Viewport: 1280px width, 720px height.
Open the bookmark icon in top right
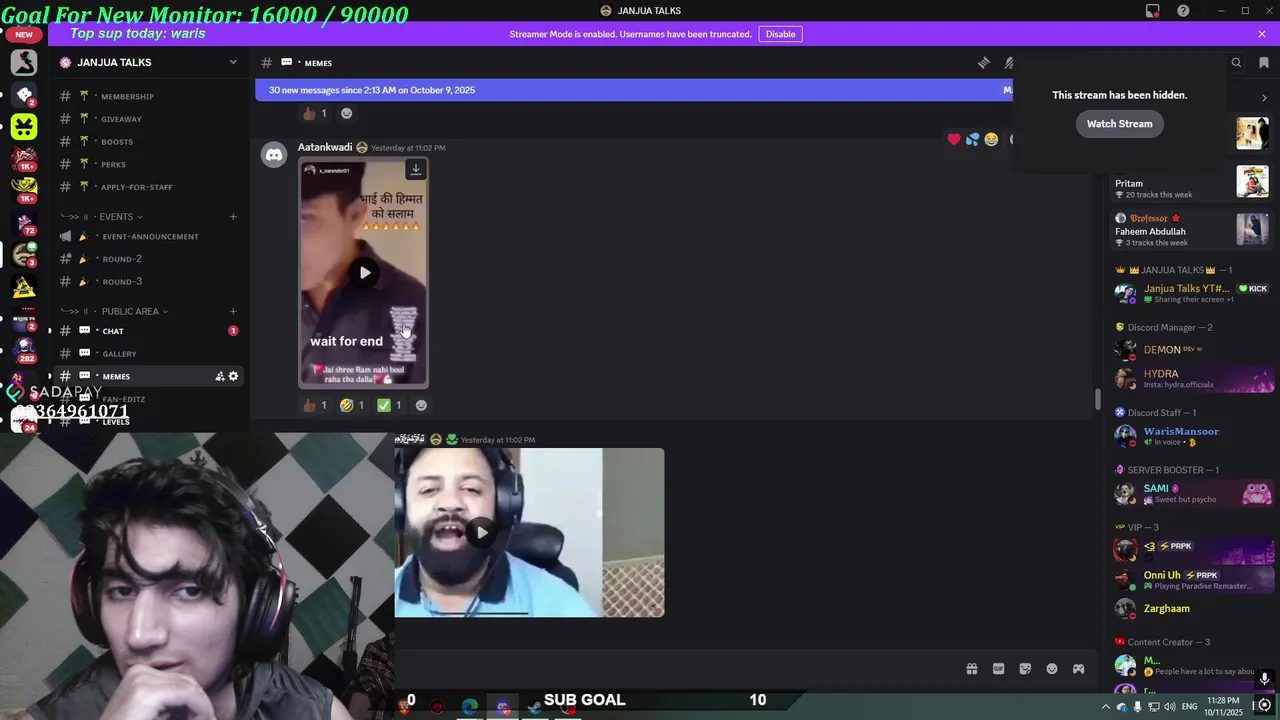[x=1264, y=62]
